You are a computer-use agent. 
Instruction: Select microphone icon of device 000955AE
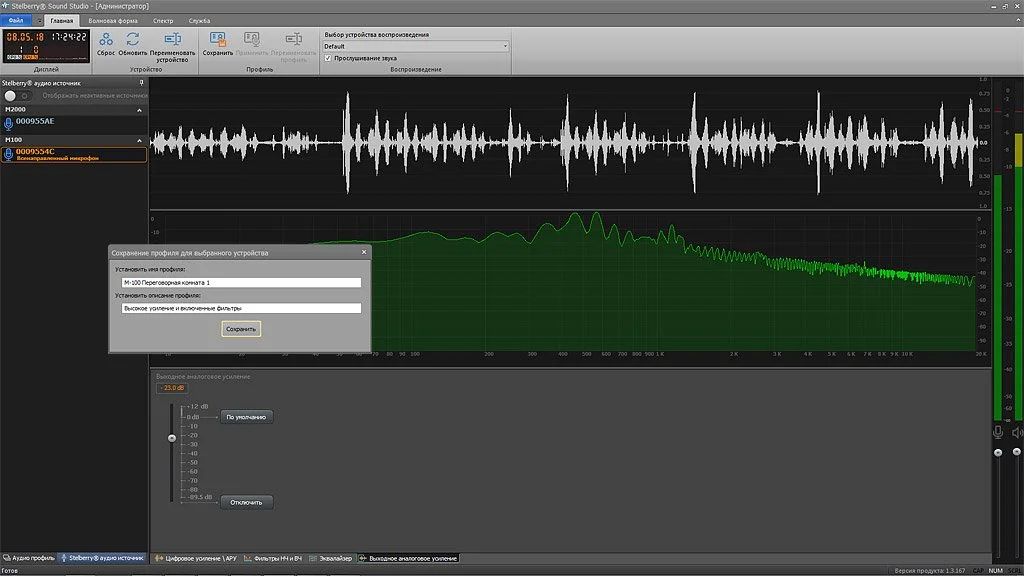(x=8, y=123)
